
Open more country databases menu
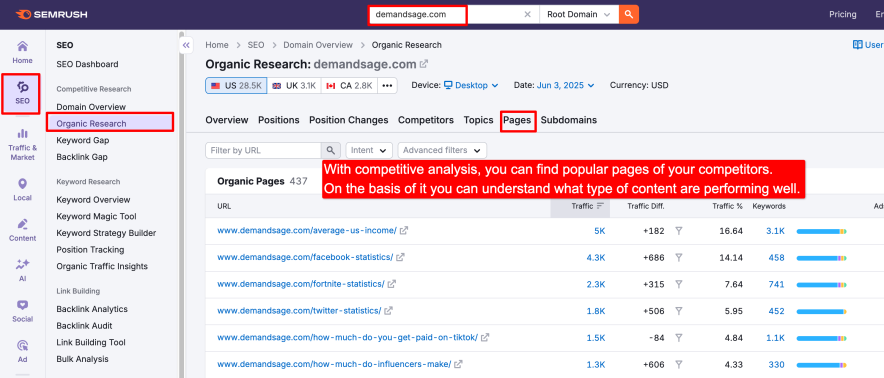tap(387, 86)
